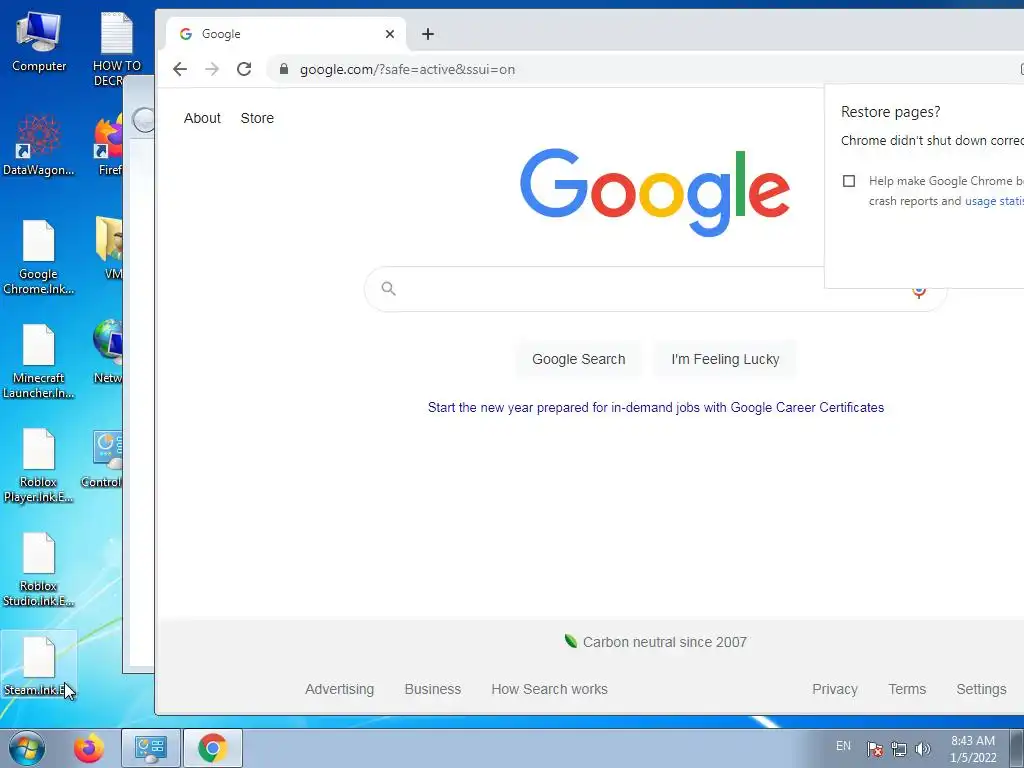Select the Roblox Player.lnk file icon

pos(39,466)
